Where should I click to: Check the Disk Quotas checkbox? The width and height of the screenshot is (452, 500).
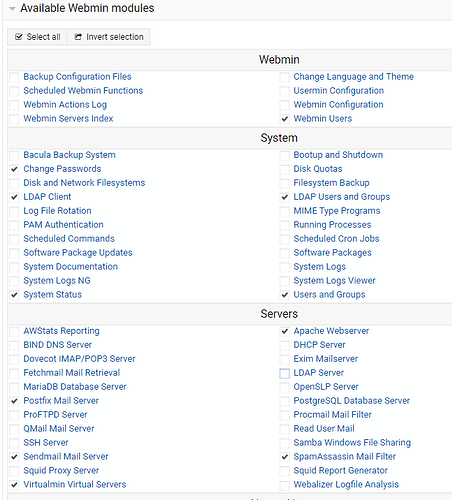[284, 169]
